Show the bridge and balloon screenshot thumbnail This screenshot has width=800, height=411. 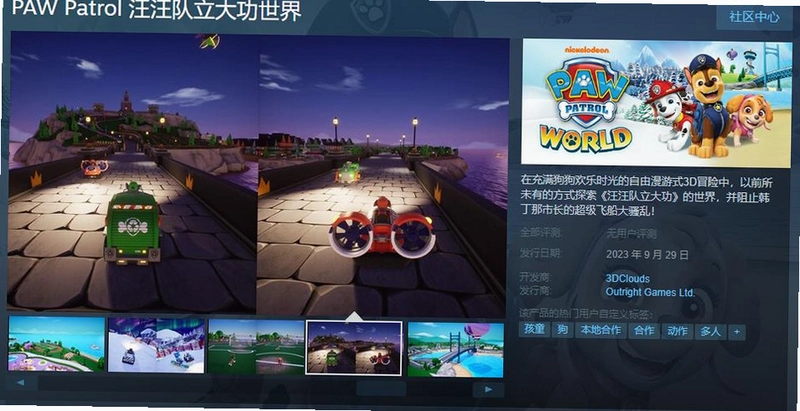click(456, 349)
